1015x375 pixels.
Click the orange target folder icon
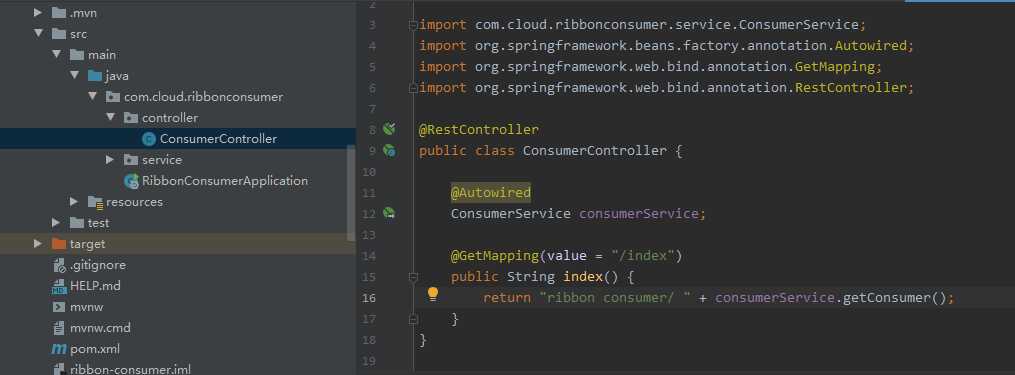click(x=59, y=244)
